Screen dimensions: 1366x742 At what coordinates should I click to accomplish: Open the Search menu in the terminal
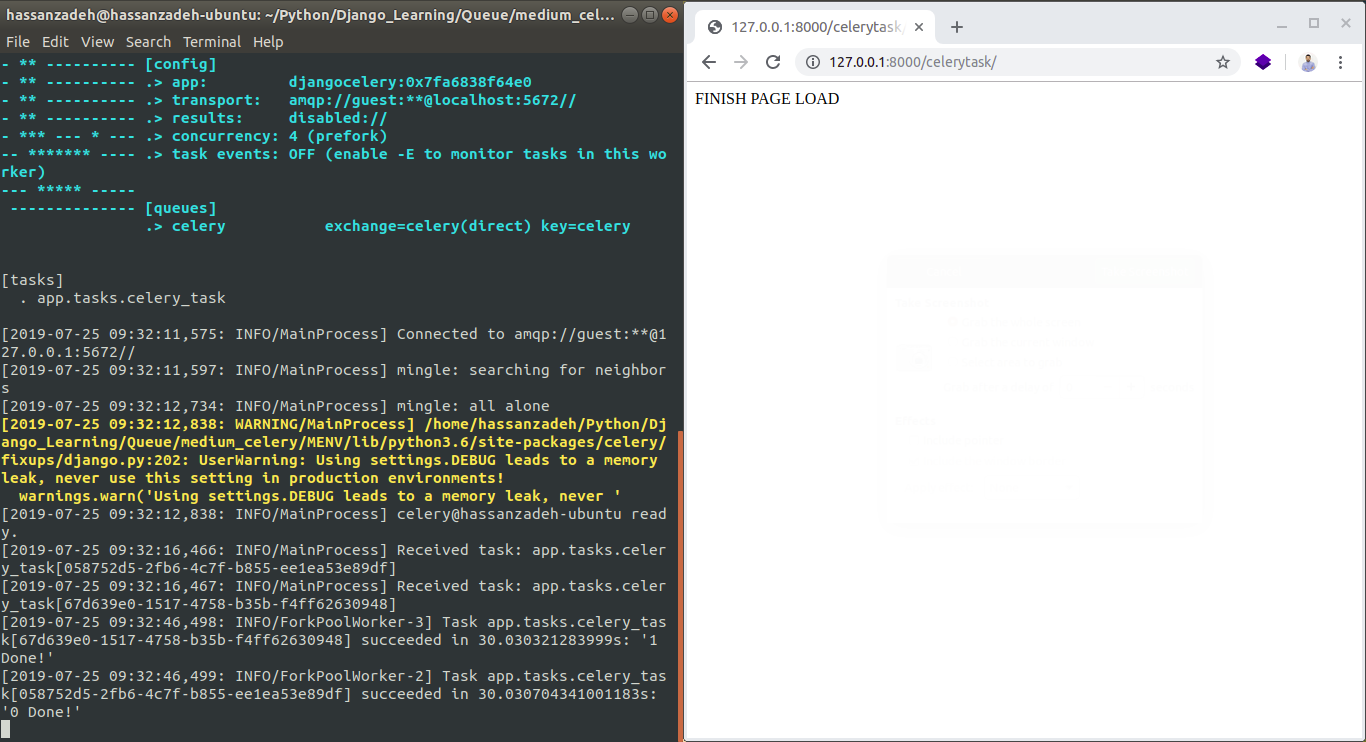point(148,41)
